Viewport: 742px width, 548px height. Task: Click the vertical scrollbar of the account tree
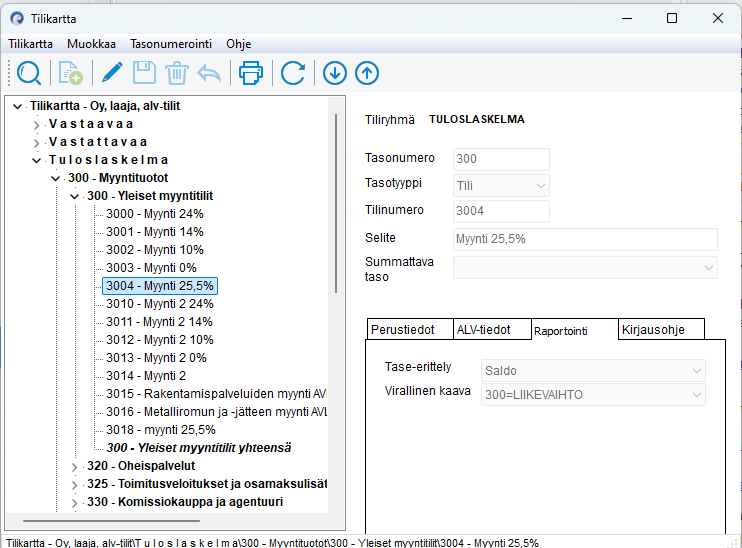coord(336,203)
